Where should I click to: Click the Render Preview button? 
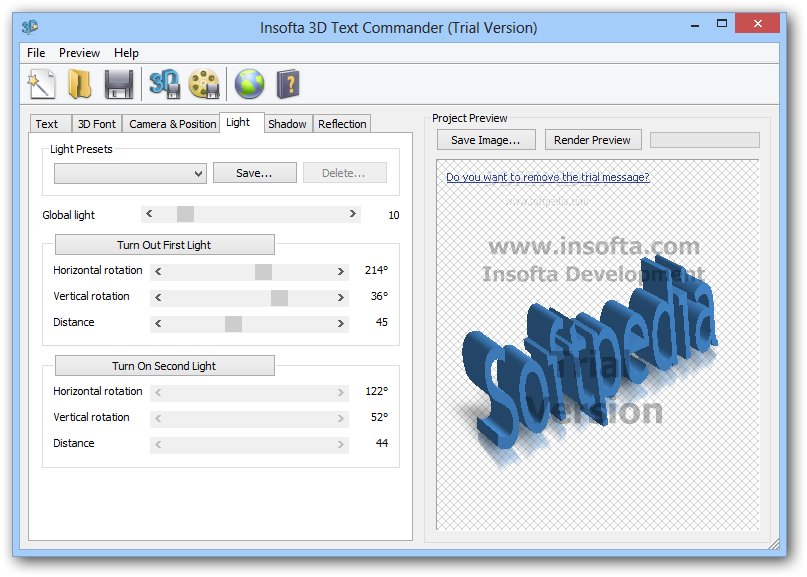tap(593, 140)
